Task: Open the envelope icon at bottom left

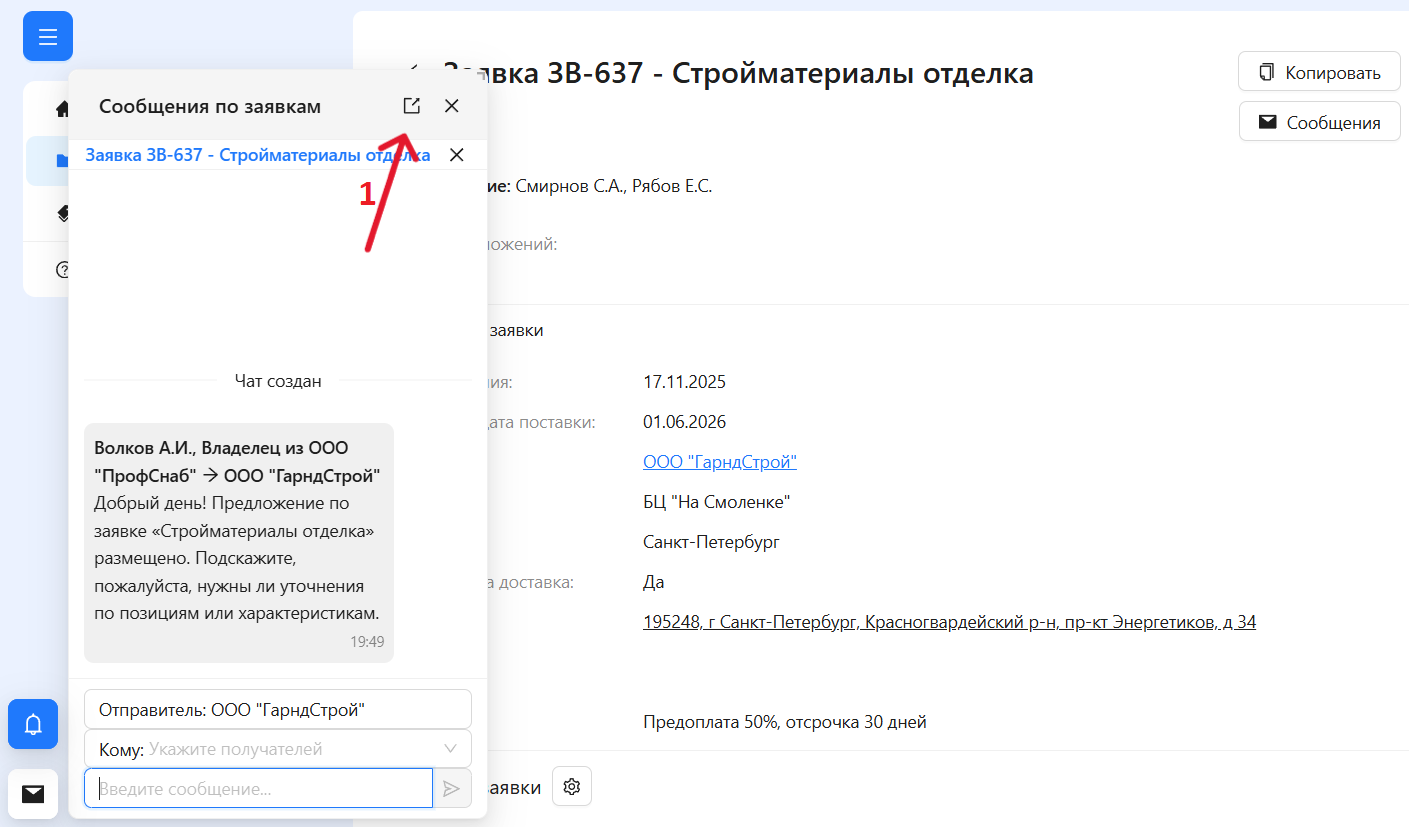Action: (x=32, y=793)
